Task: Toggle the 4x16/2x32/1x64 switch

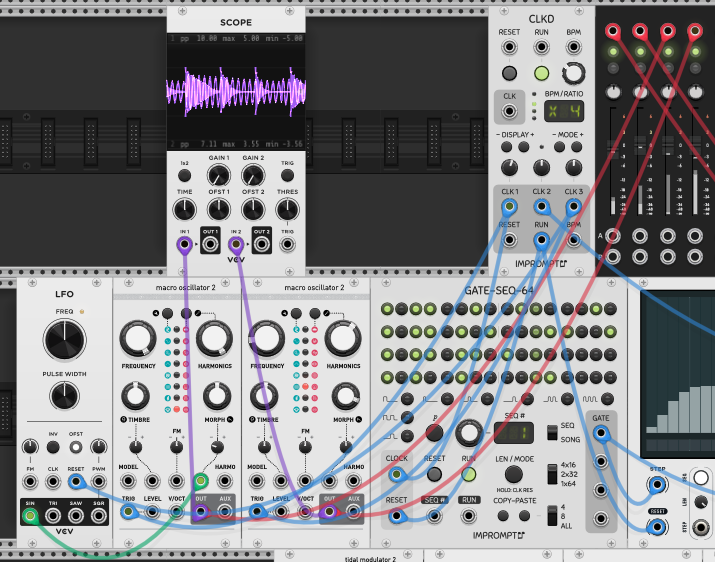Action: coord(552,475)
